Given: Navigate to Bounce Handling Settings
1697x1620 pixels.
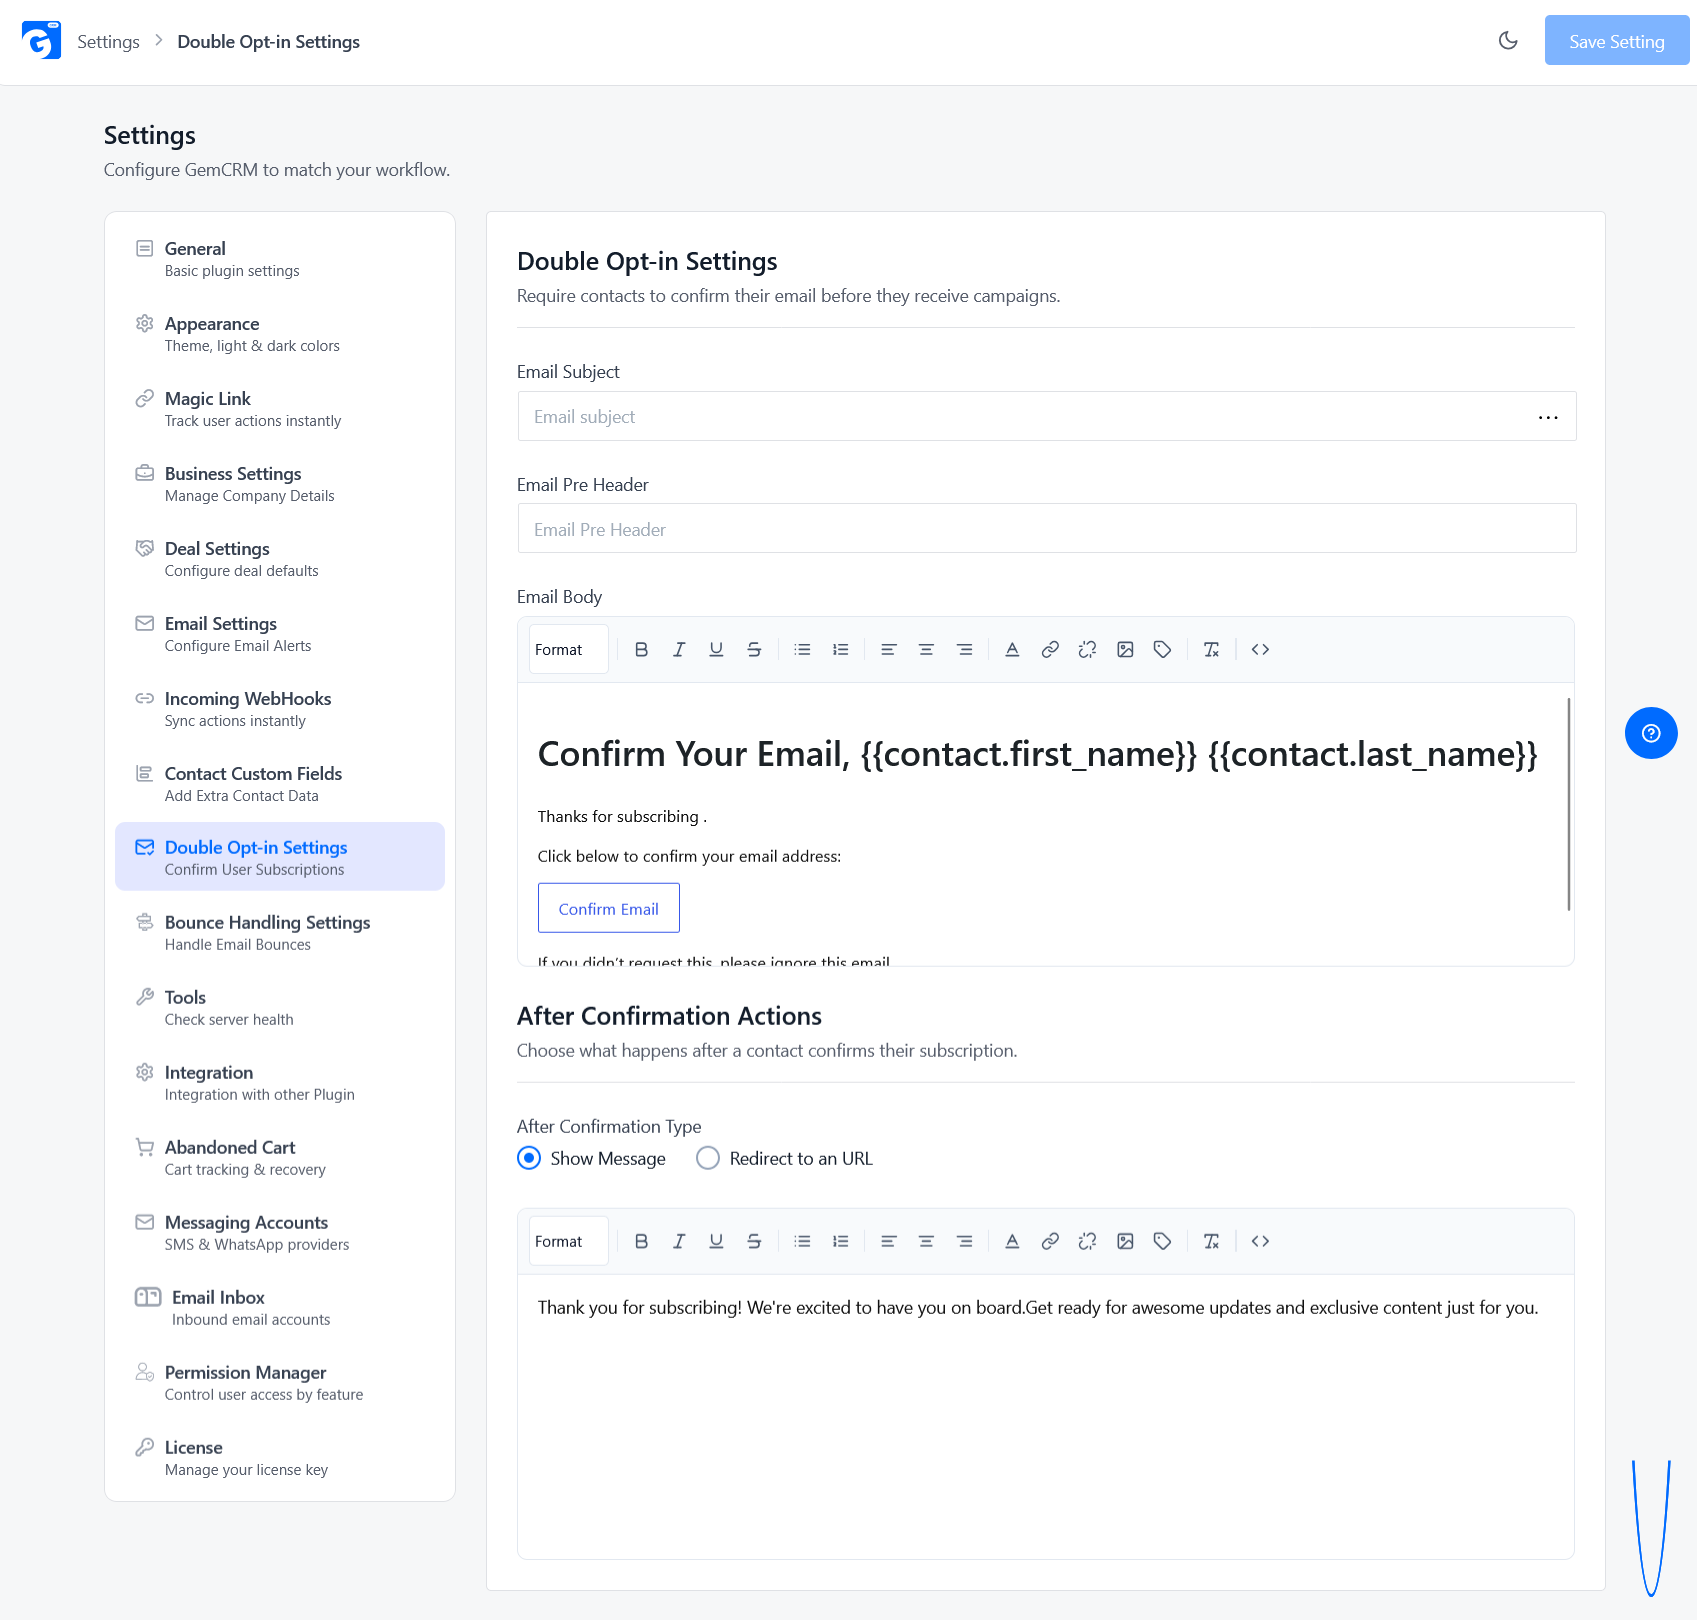Looking at the screenshot, I should pos(280,932).
